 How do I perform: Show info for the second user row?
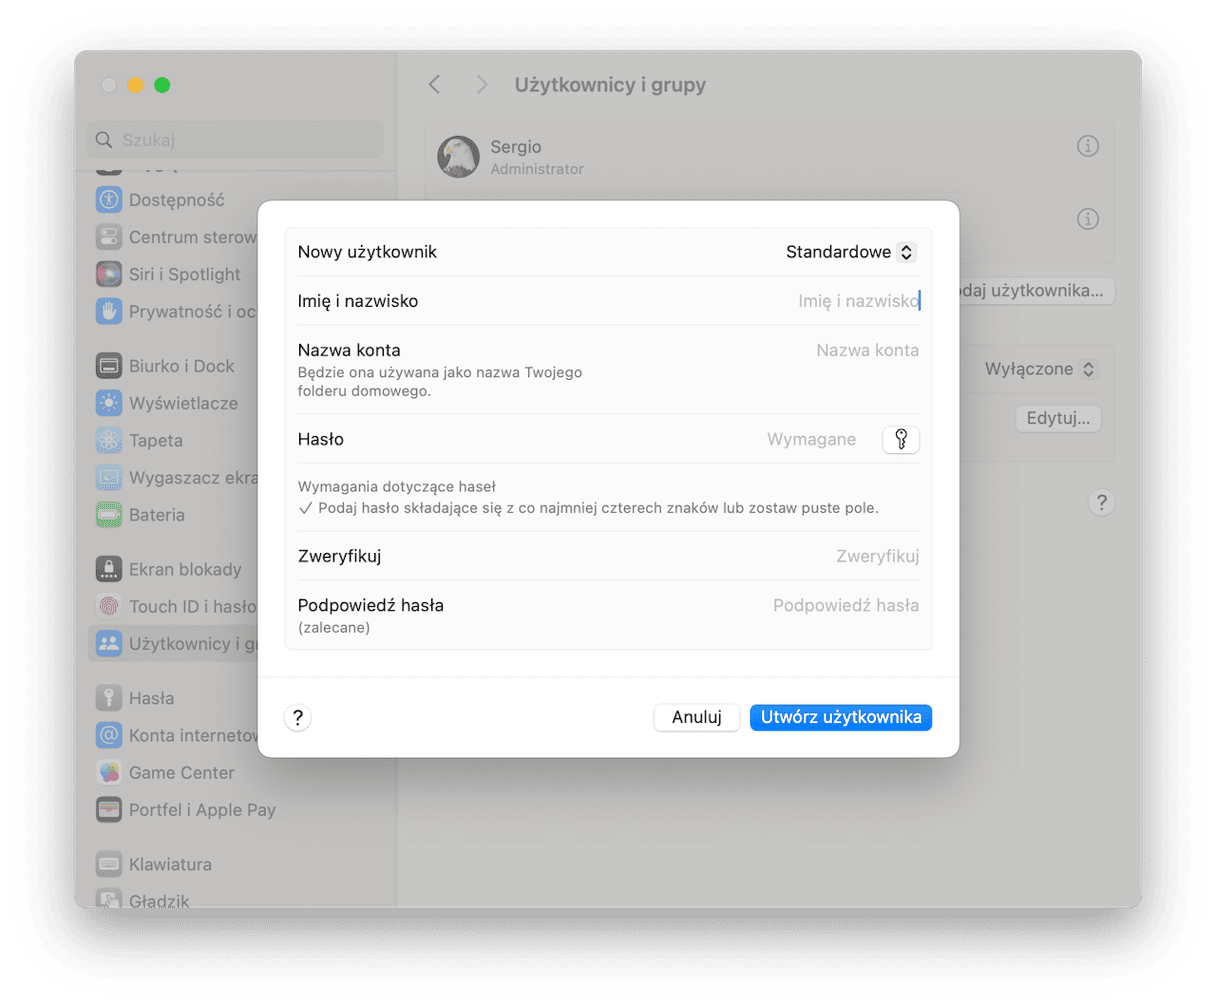[x=1088, y=219]
